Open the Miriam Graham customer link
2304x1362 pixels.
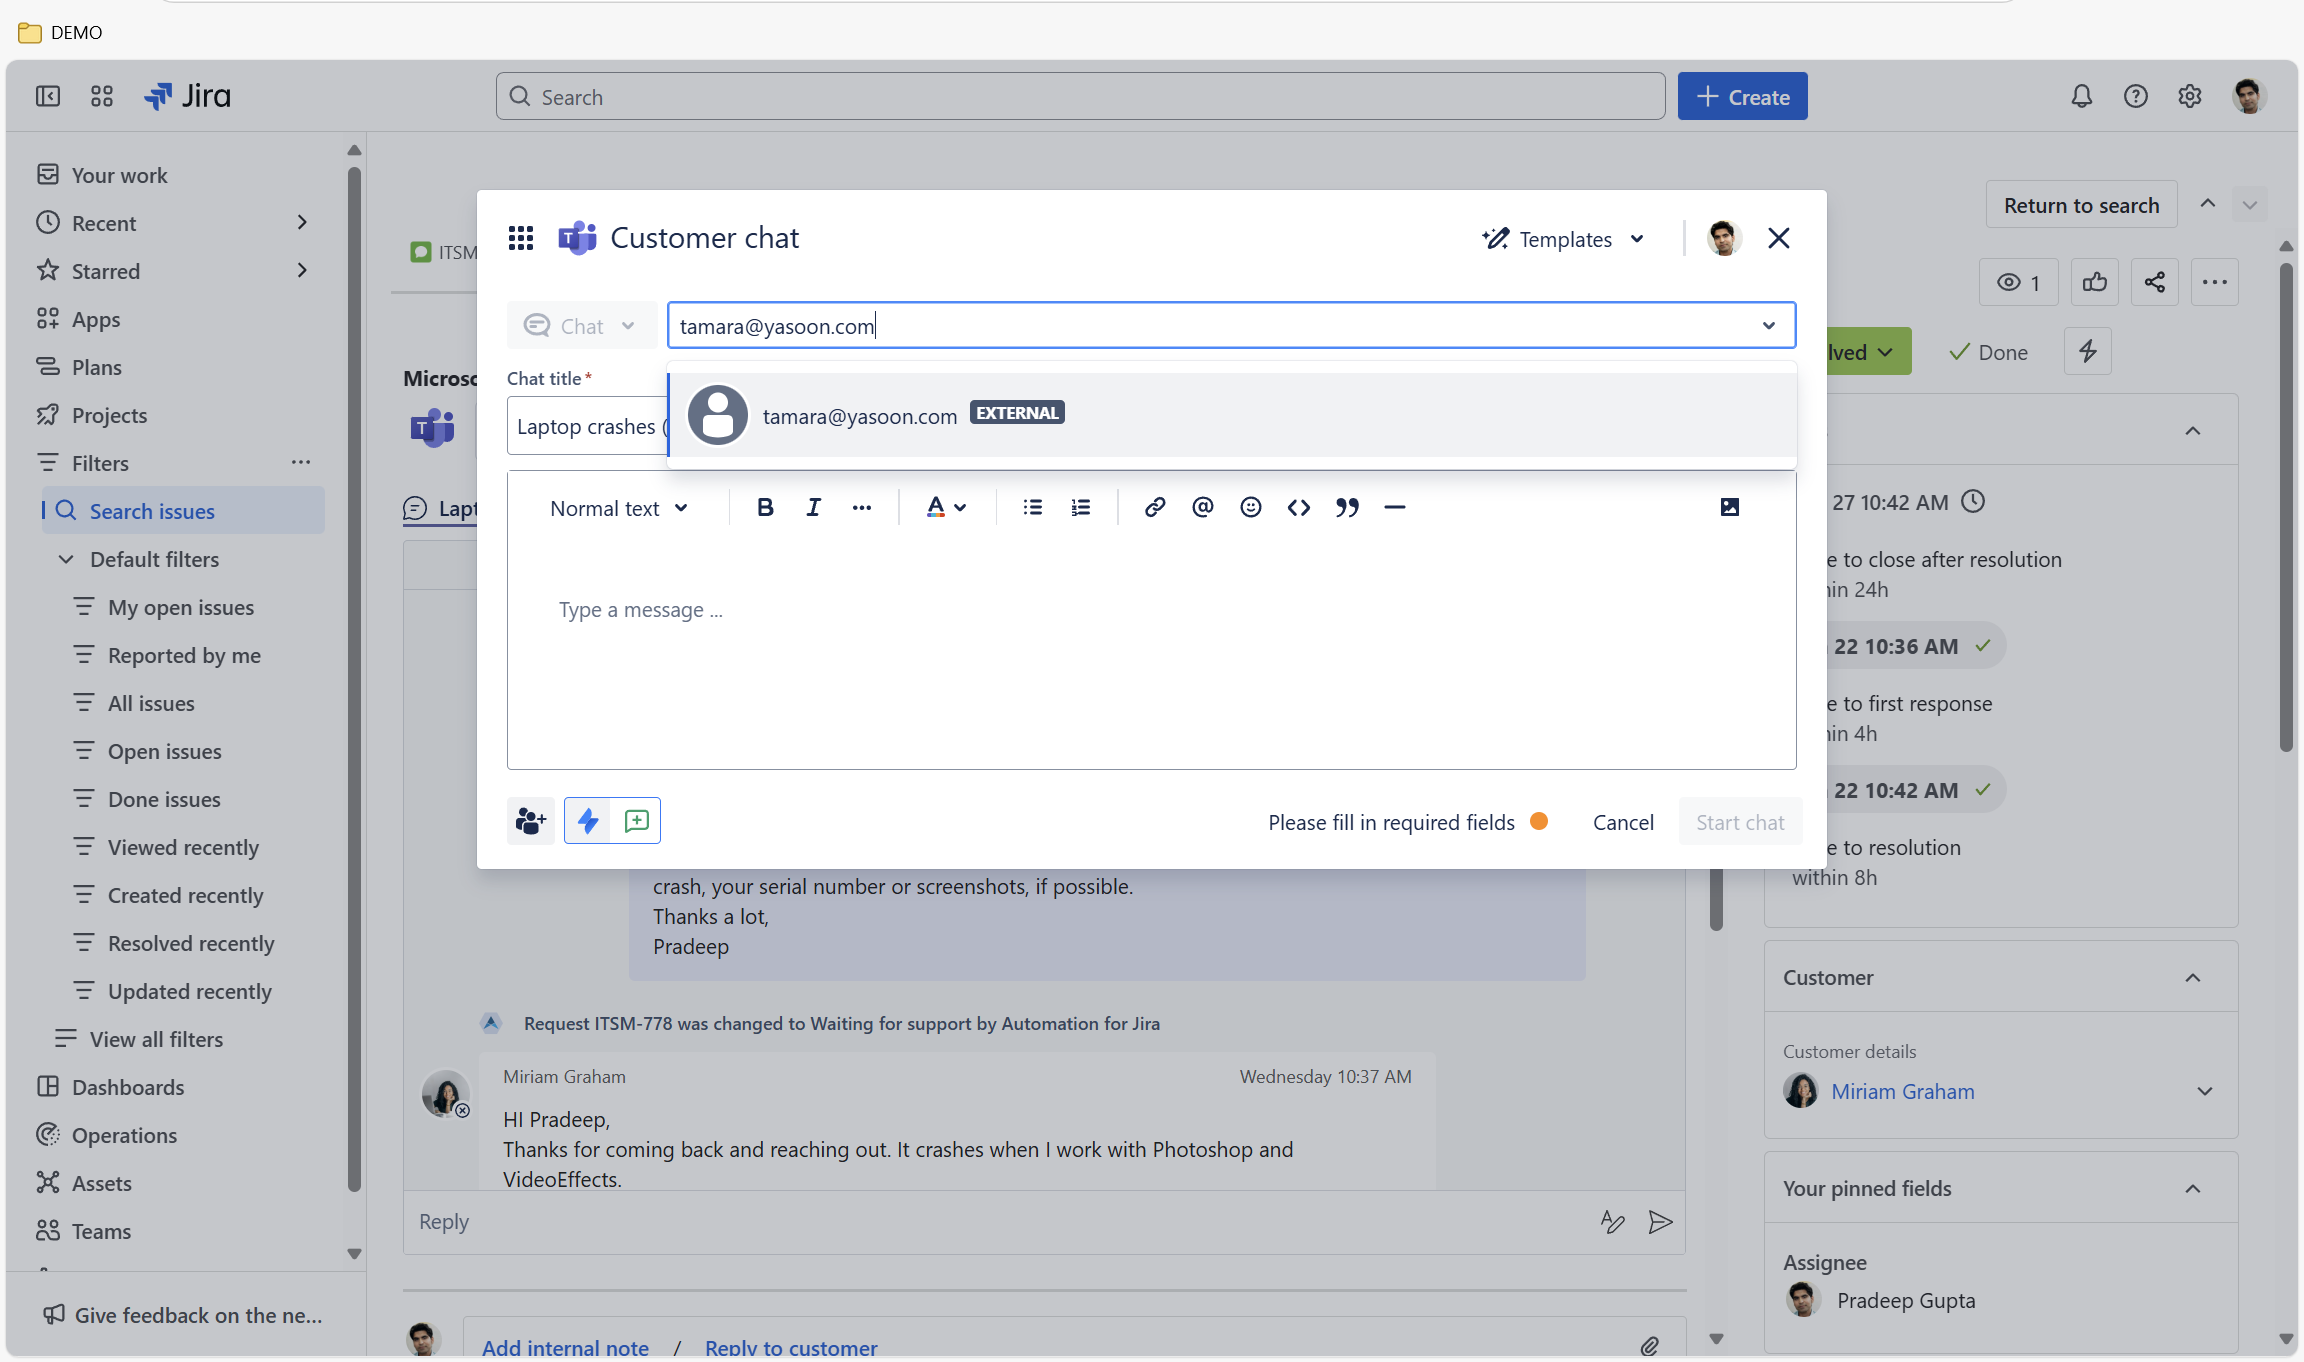coord(1902,1091)
